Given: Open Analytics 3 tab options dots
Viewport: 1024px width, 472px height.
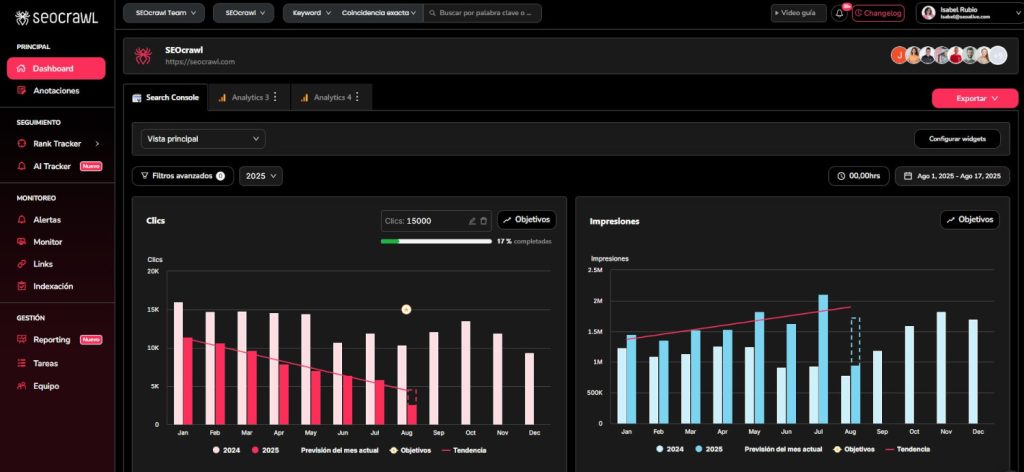Looking at the screenshot, I should (275, 97).
